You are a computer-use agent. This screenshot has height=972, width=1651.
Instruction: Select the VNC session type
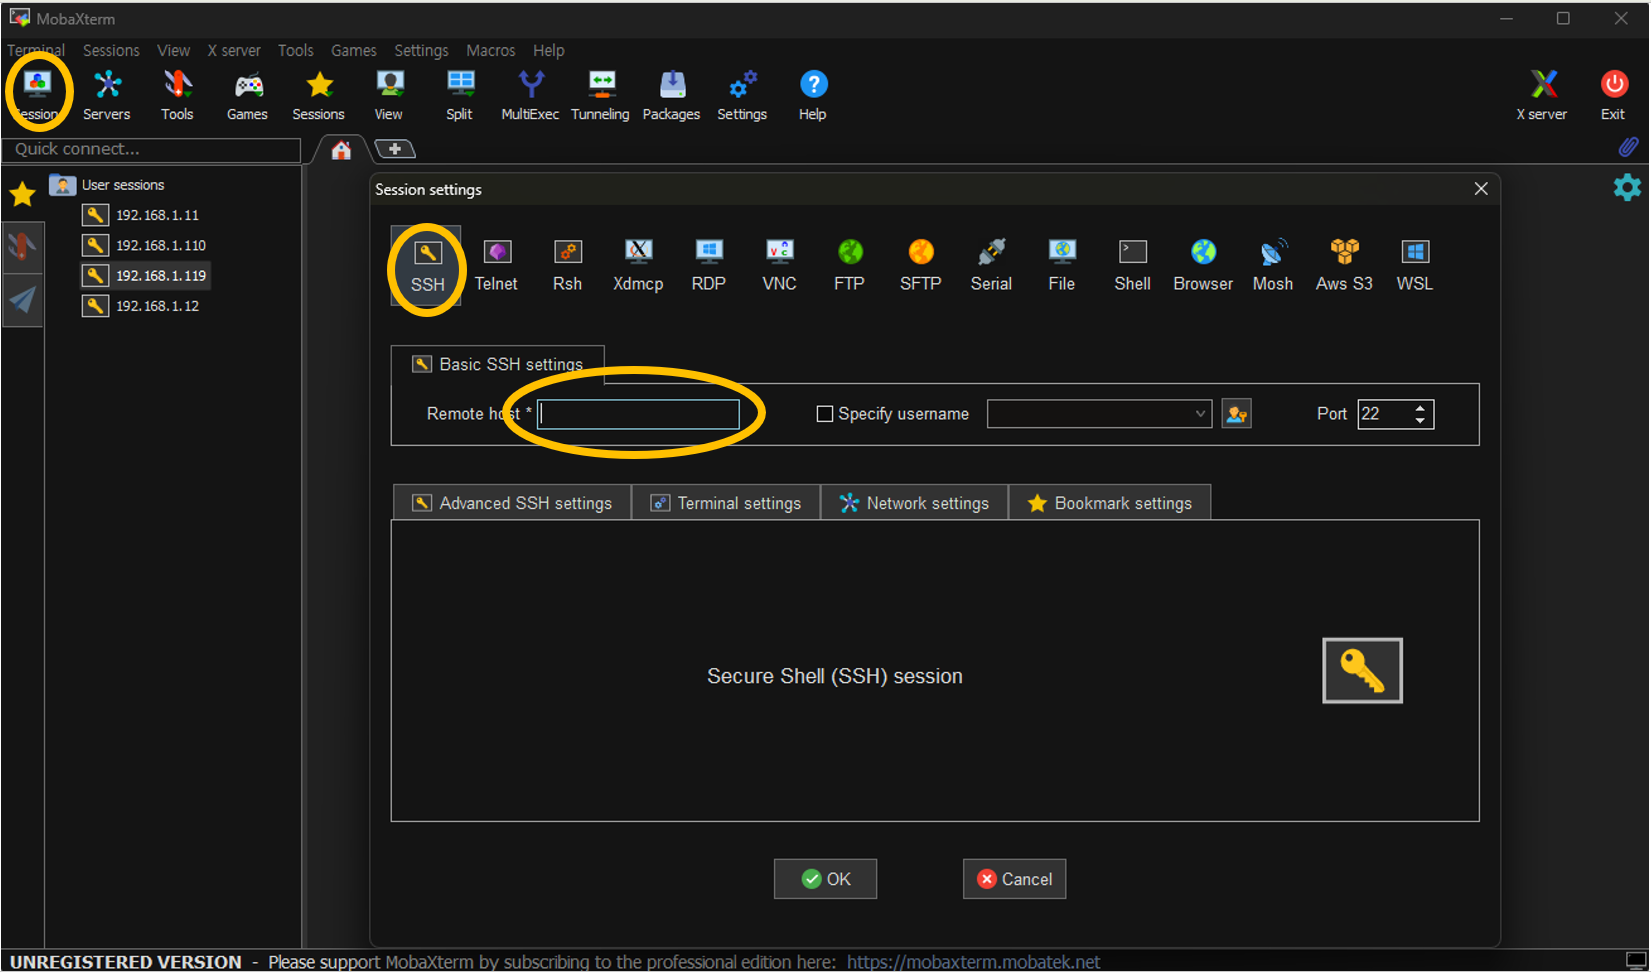[x=779, y=266]
